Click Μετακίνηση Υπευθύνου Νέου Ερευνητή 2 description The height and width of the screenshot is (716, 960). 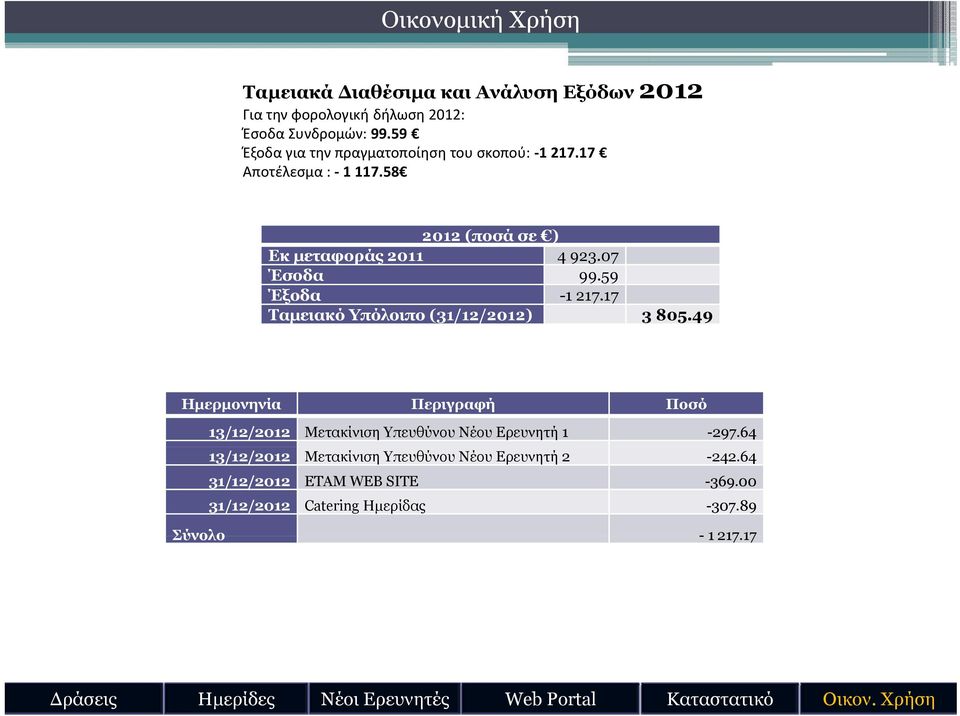click(x=437, y=456)
